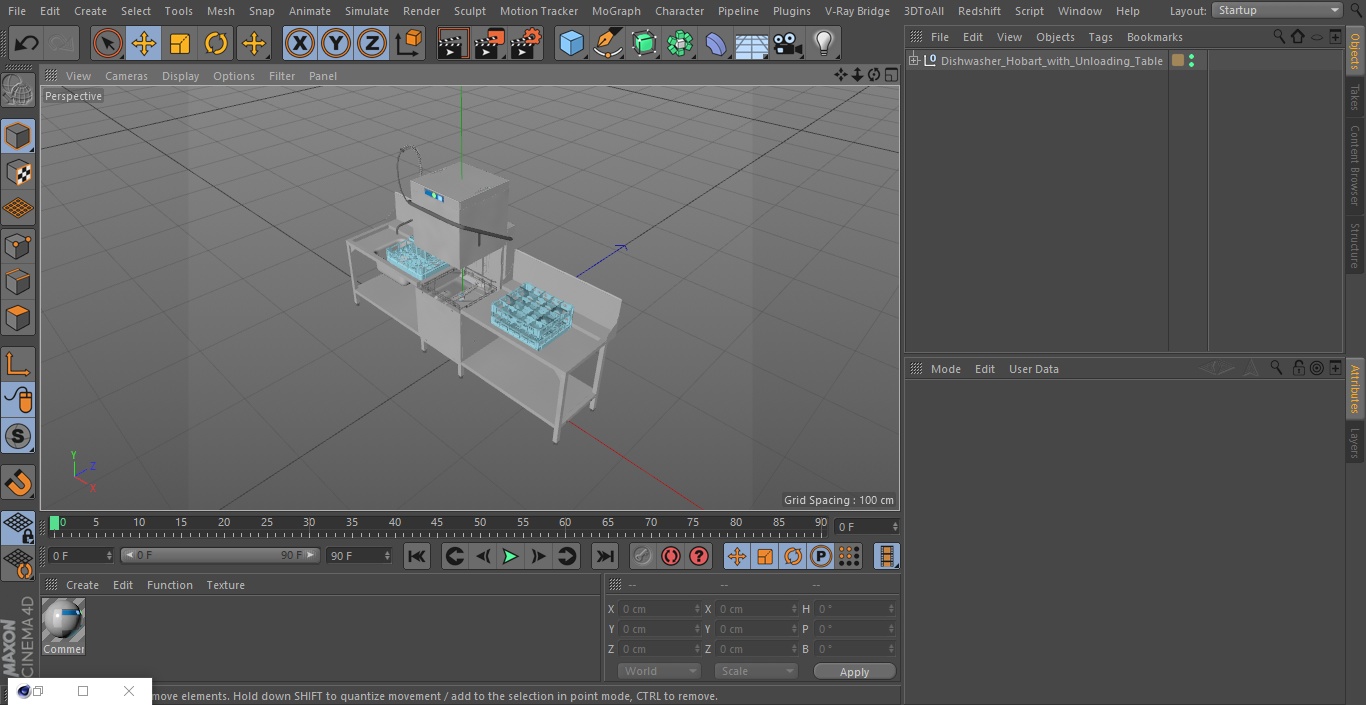The image size is (1366, 705).
Task: Click the current frame field 0 F
Action: 81,555
